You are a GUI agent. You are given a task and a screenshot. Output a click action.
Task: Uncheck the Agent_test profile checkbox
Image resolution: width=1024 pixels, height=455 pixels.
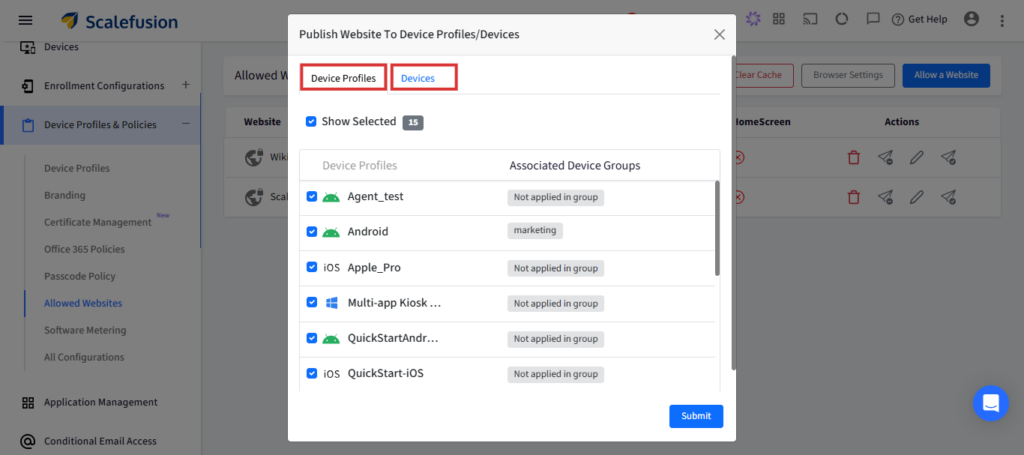click(x=312, y=196)
